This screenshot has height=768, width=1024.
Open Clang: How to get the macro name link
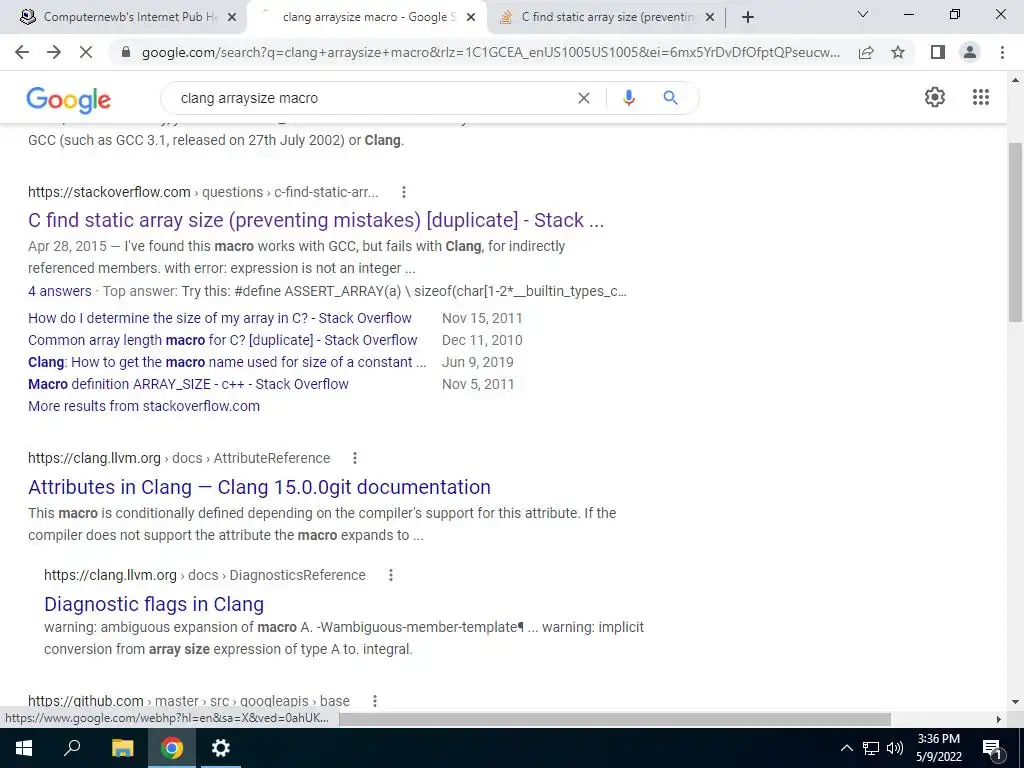tap(227, 362)
